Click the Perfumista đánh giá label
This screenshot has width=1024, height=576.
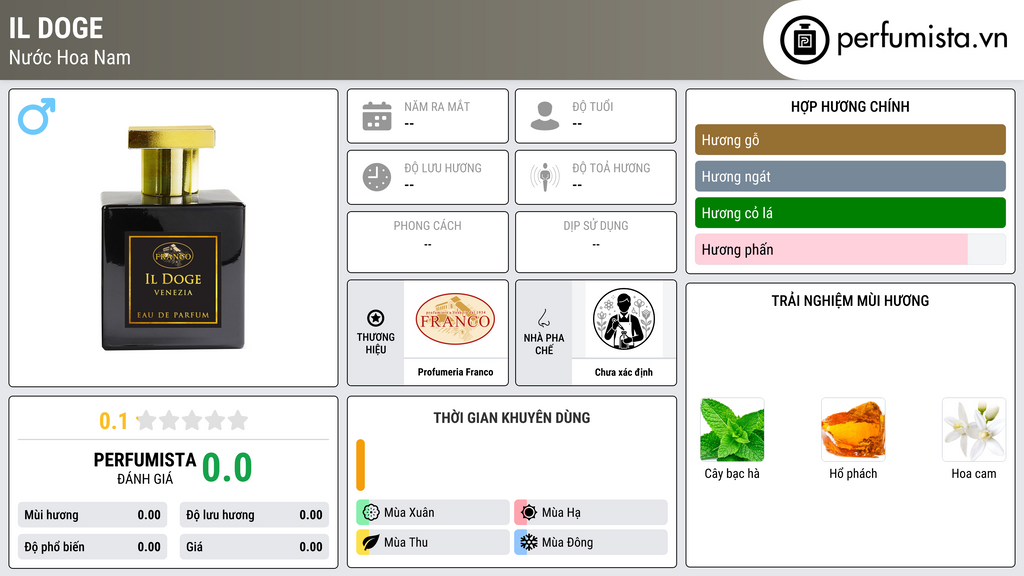[x=145, y=468]
